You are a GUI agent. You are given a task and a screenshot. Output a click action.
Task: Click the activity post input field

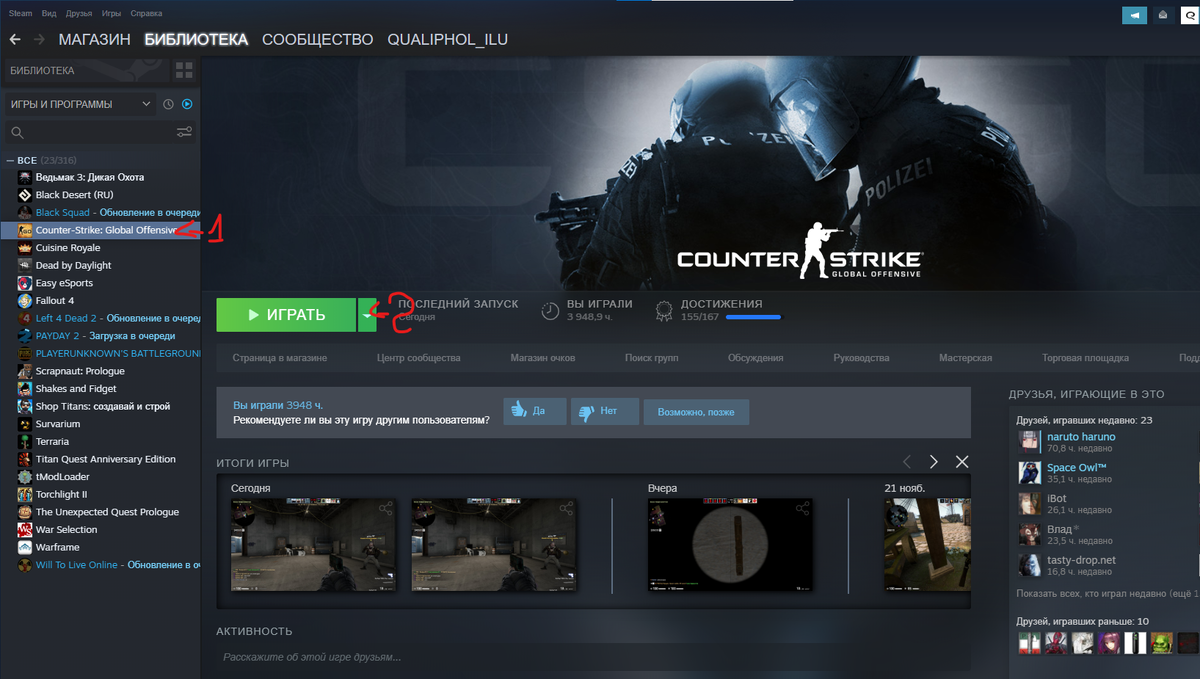tap(593, 657)
